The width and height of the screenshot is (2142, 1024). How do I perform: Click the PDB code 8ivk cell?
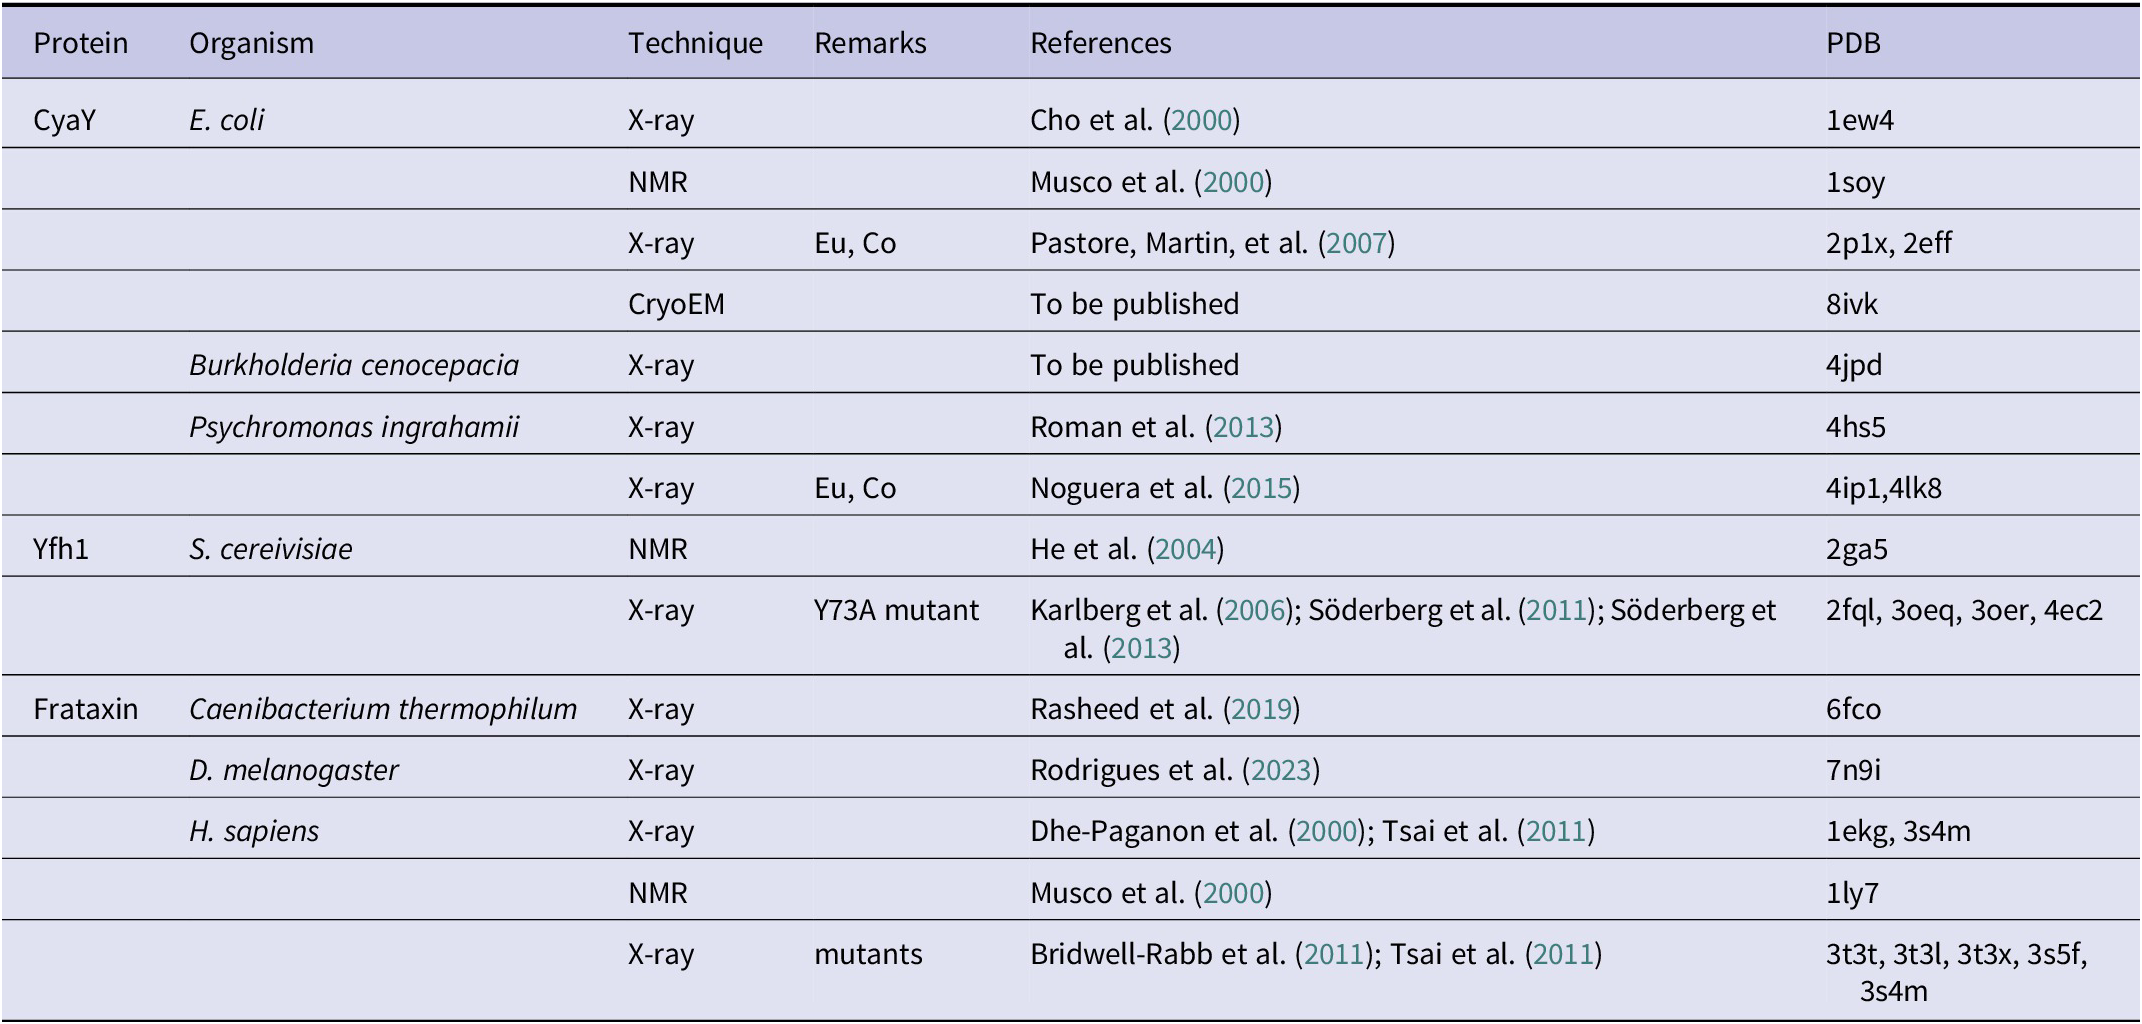click(1851, 304)
